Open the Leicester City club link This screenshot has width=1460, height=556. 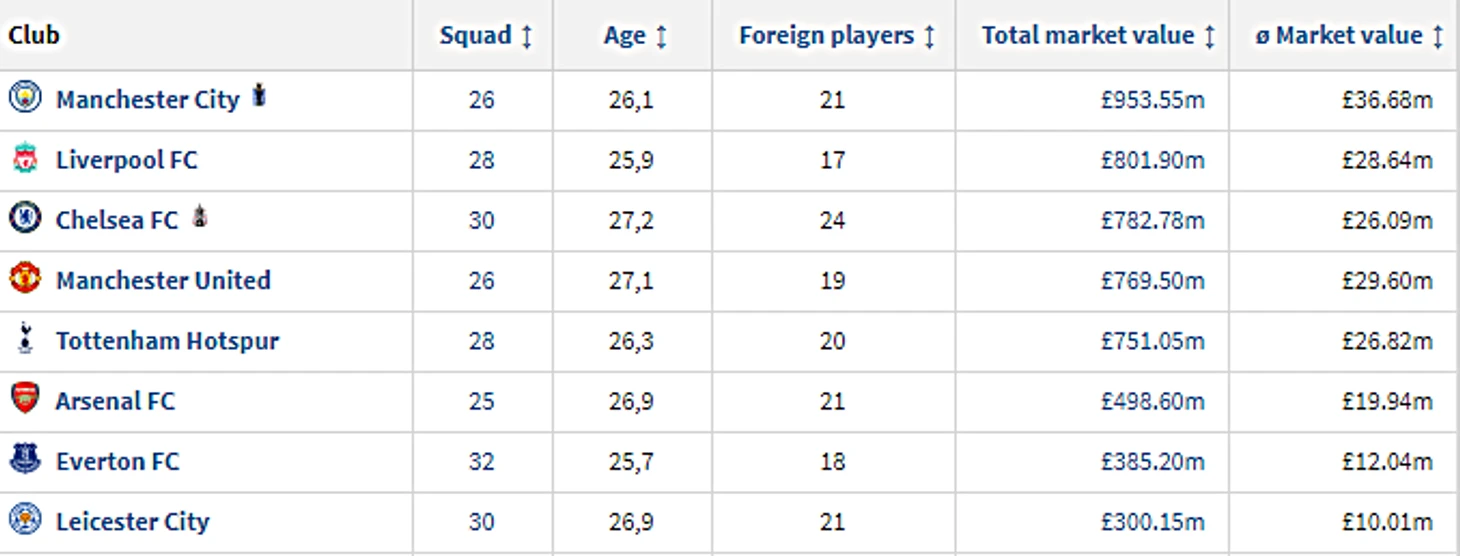pyautogui.click(x=132, y=521)
